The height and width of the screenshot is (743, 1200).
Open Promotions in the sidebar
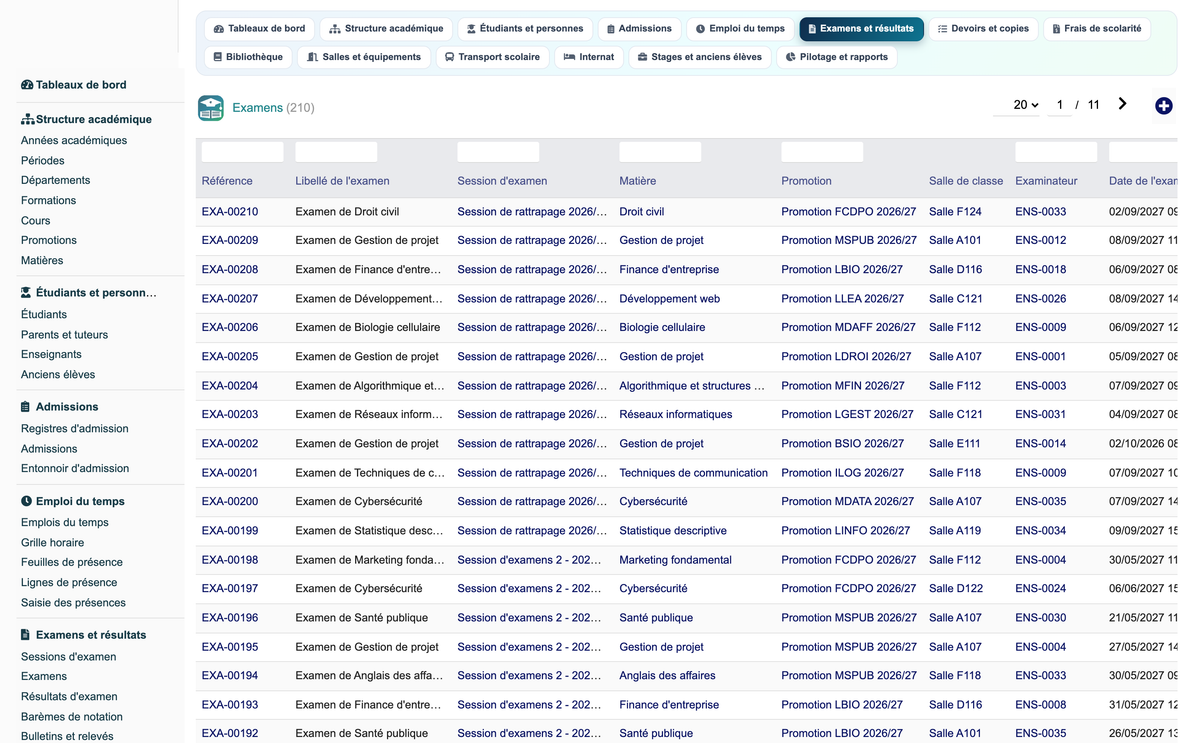tap(49, 241)
